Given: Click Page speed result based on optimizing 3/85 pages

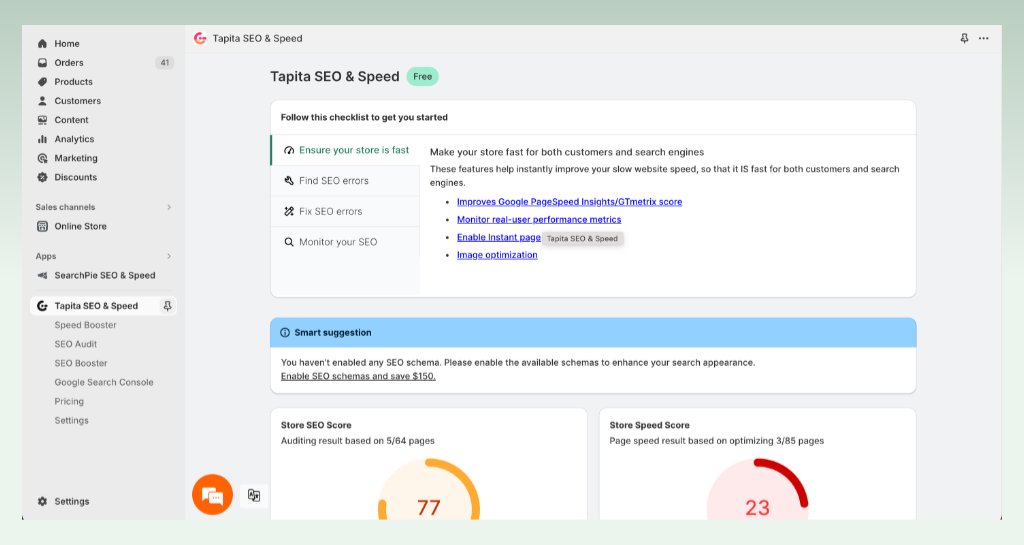Looking at the screenshot, I should 716,441.
